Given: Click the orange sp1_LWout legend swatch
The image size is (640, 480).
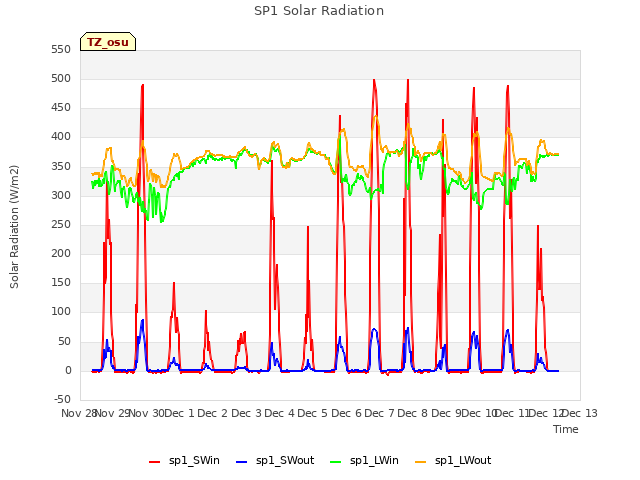Looking at the screenshot, I should tap(420, 461).
